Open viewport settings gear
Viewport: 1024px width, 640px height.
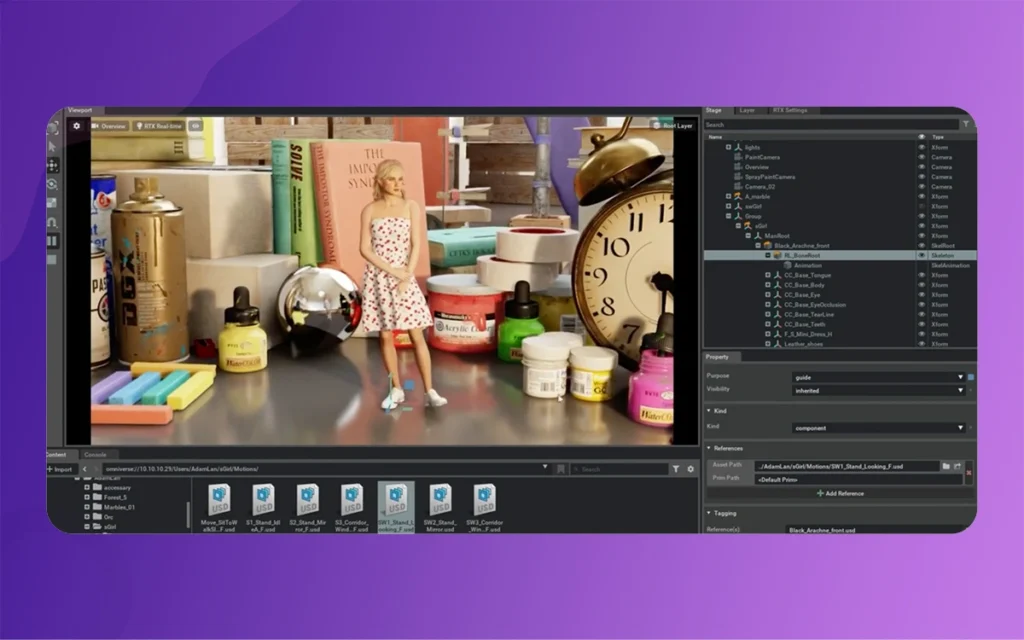coord(76,126)
